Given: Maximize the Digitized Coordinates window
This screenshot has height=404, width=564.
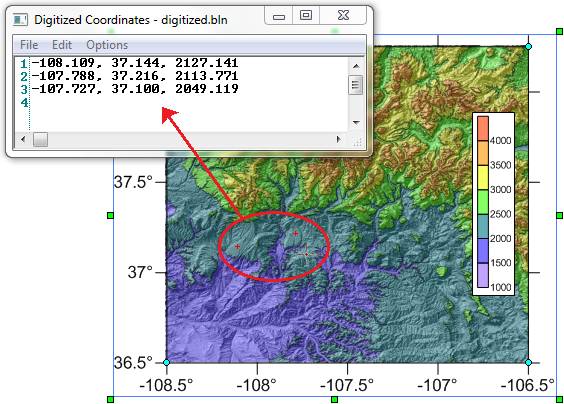Looking at the screenshot, I should 306,15.
